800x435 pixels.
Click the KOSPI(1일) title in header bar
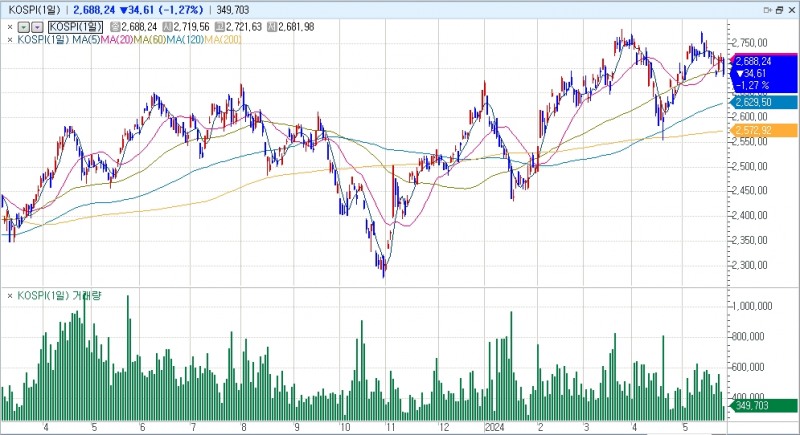34,10
